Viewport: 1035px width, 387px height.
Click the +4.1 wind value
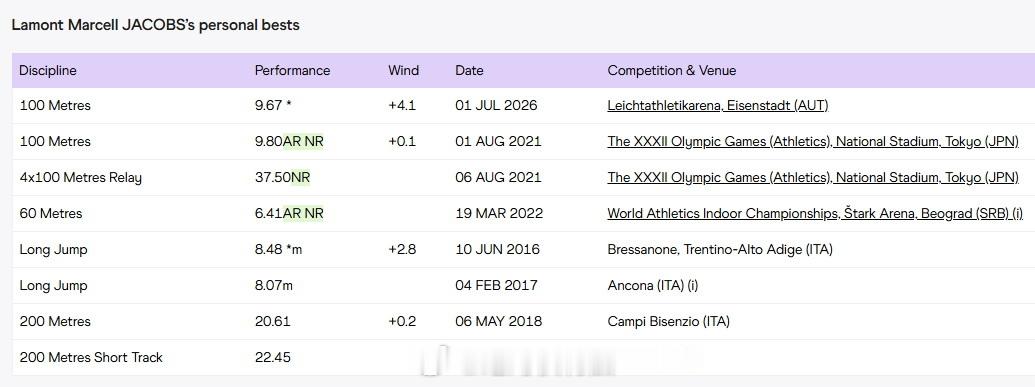tap(402, 106)
